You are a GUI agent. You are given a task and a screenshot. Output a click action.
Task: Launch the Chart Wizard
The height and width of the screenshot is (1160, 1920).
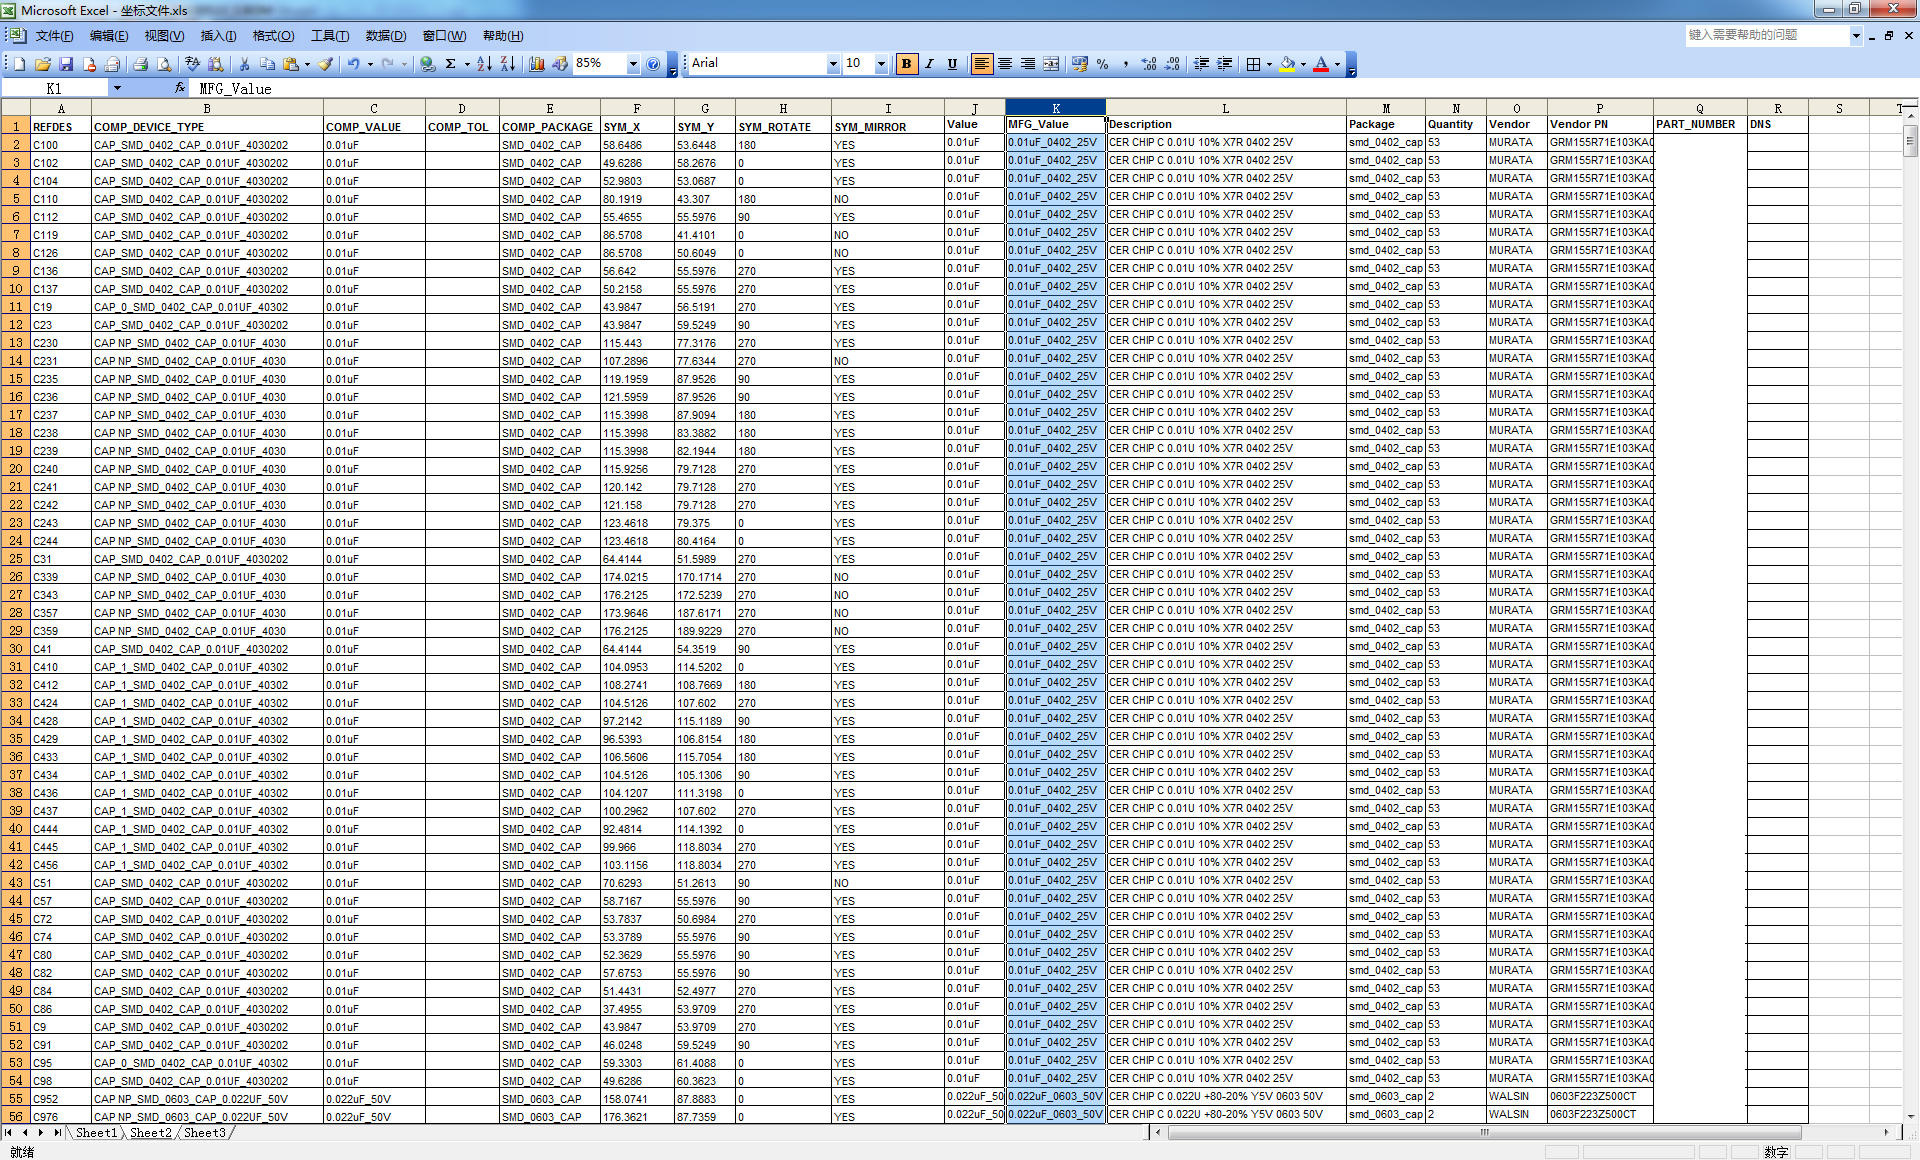click(537, 64)
